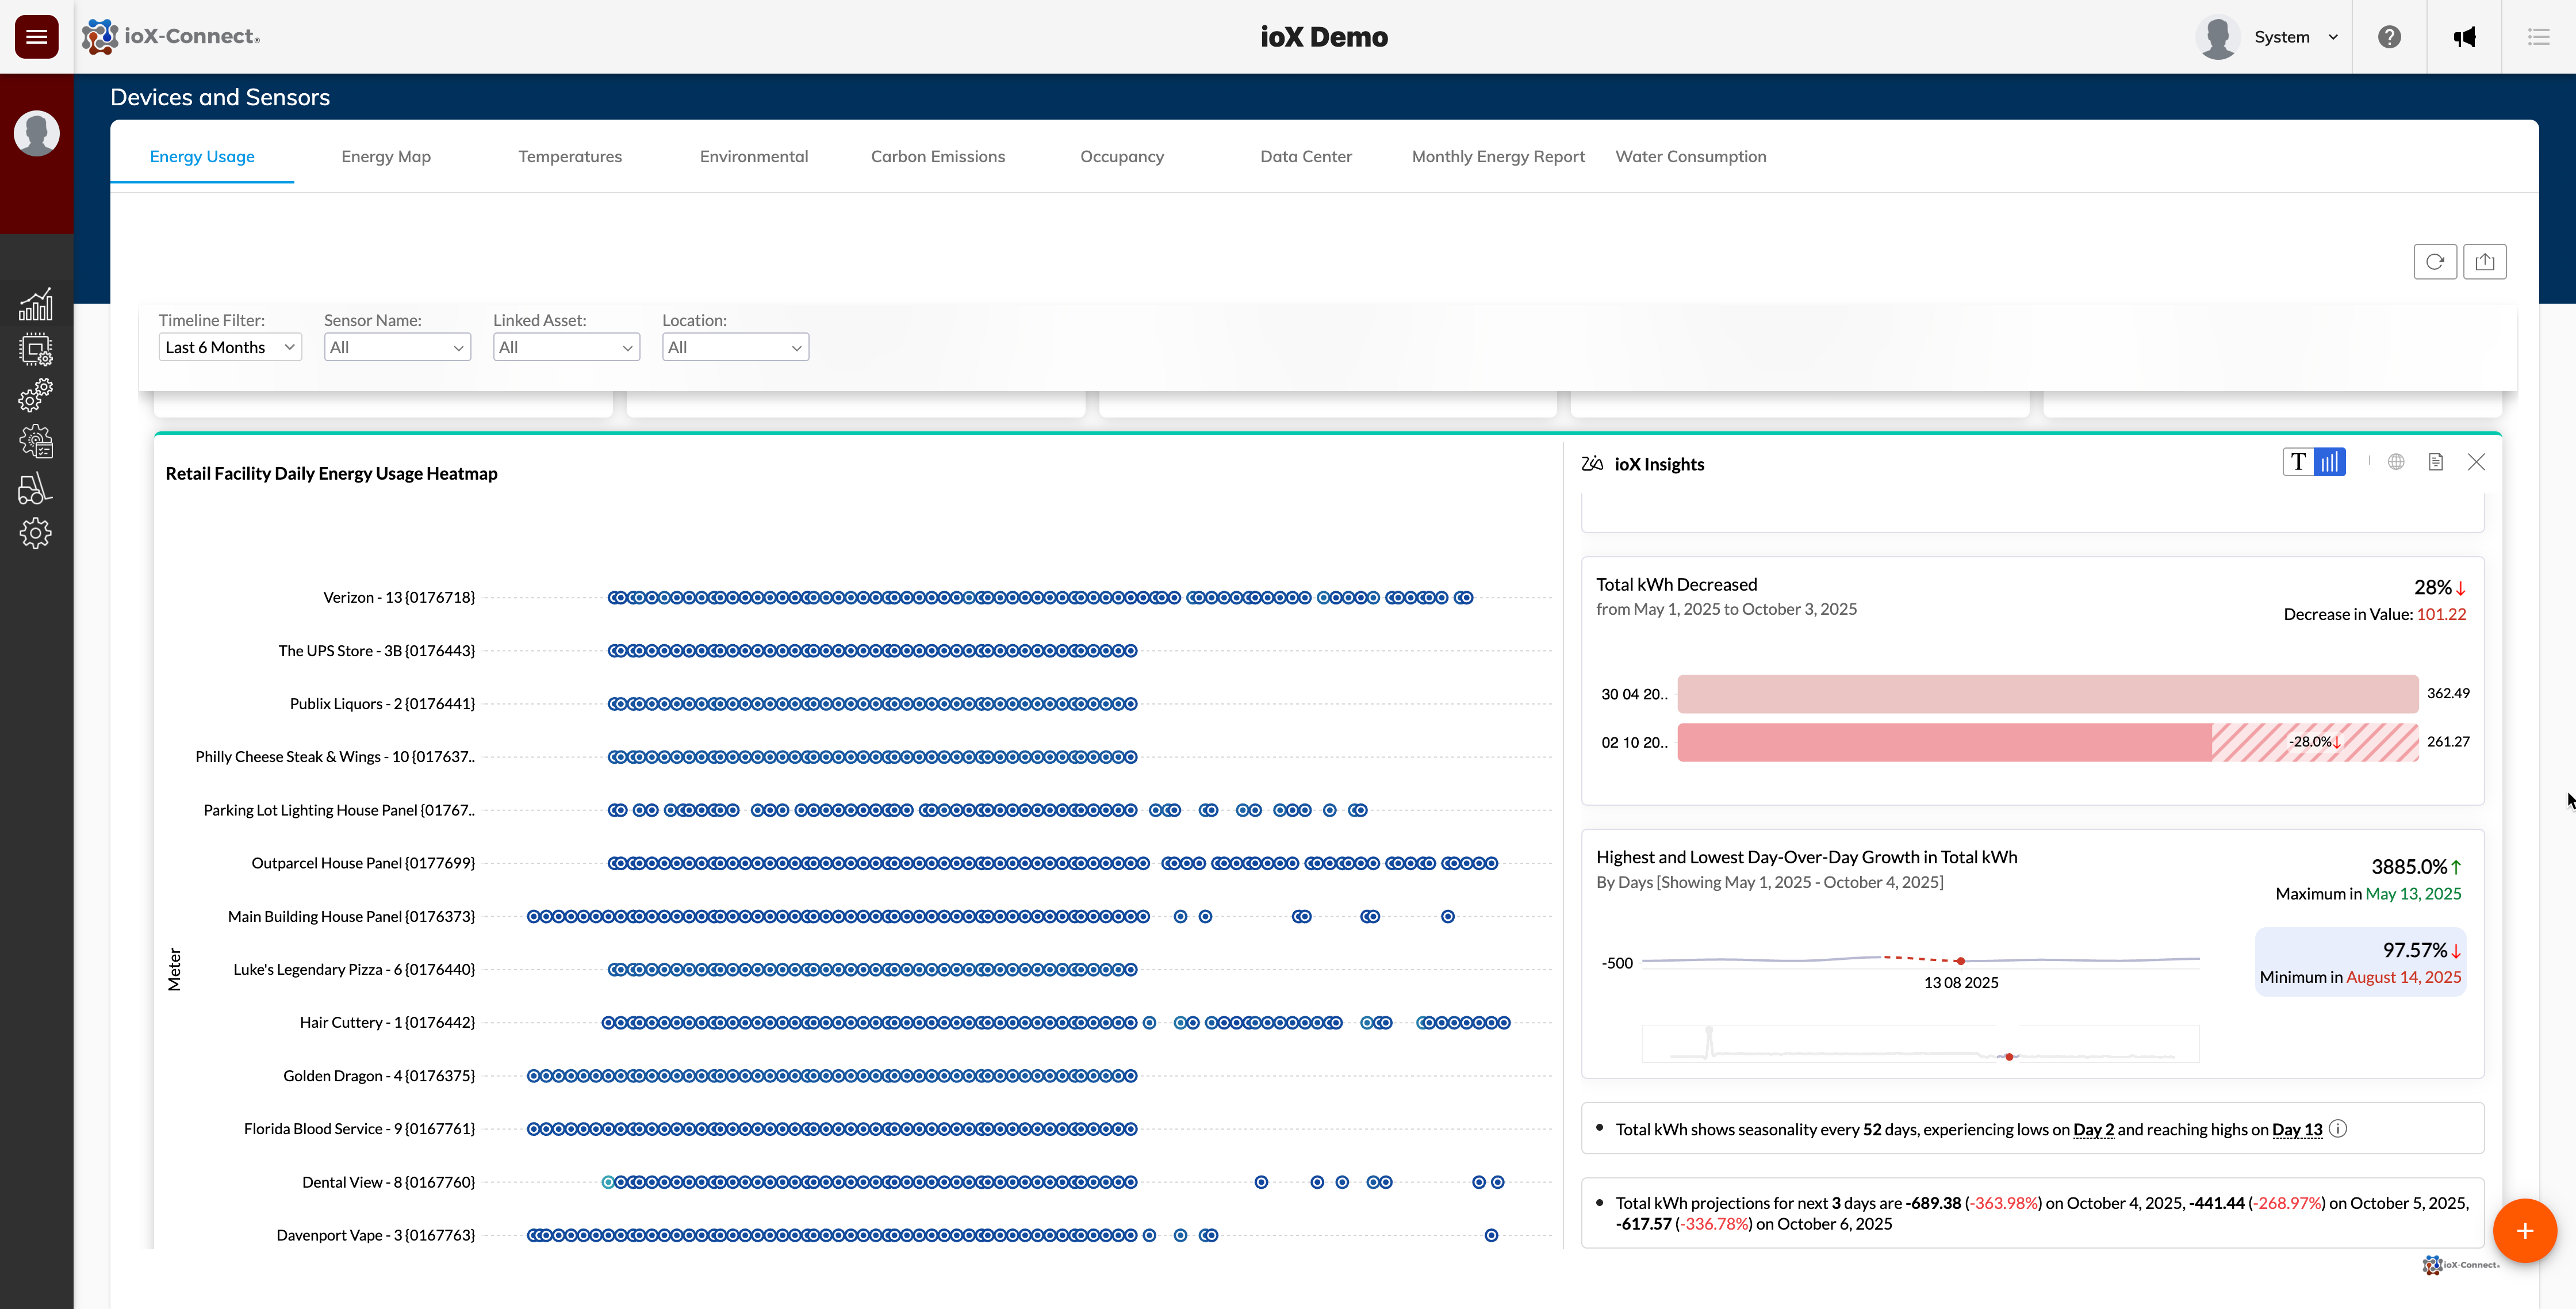Click the growth chart range slider strip
Screen dimensions: 2576x1309
(1920, 1044)
